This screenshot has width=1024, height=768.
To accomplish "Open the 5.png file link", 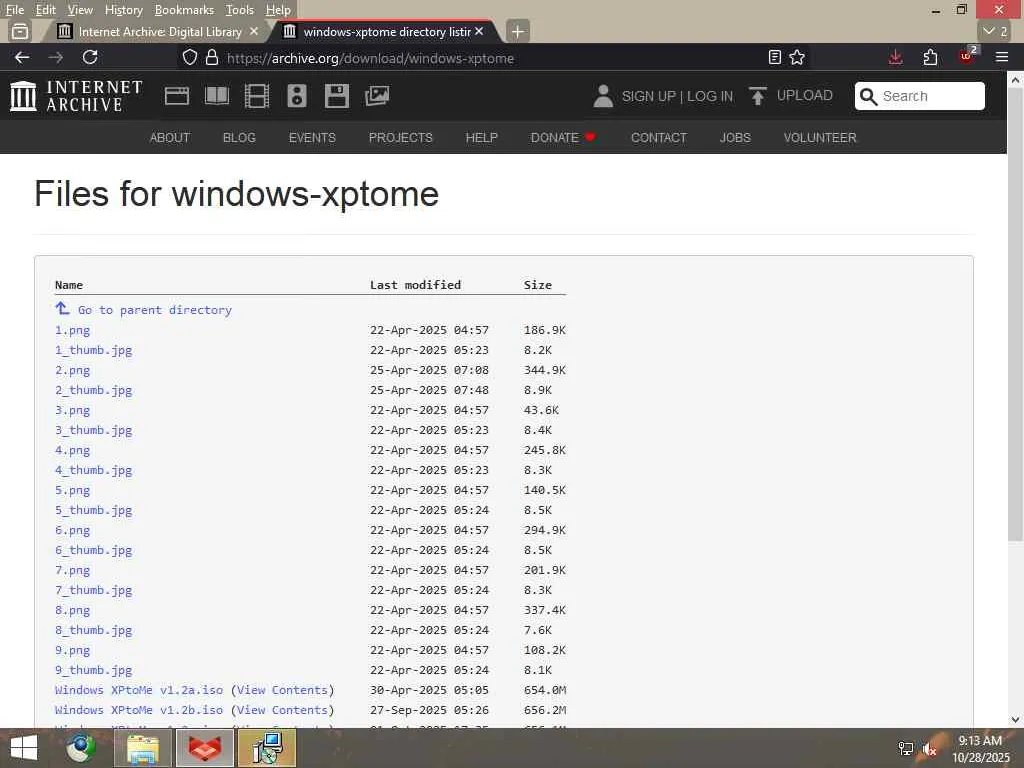I will point(72,490).
